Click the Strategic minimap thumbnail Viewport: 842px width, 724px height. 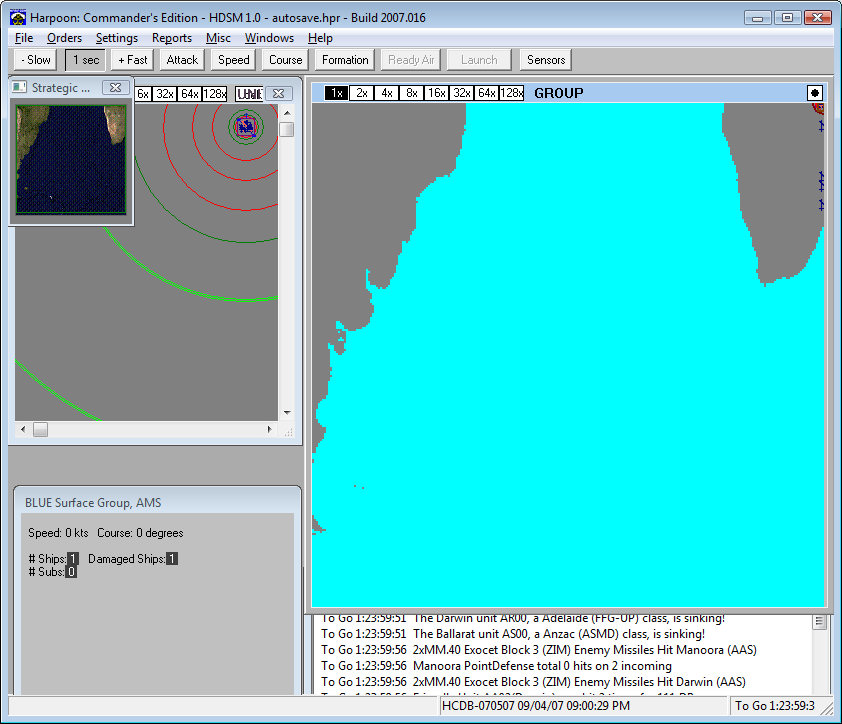pos(70,158)
